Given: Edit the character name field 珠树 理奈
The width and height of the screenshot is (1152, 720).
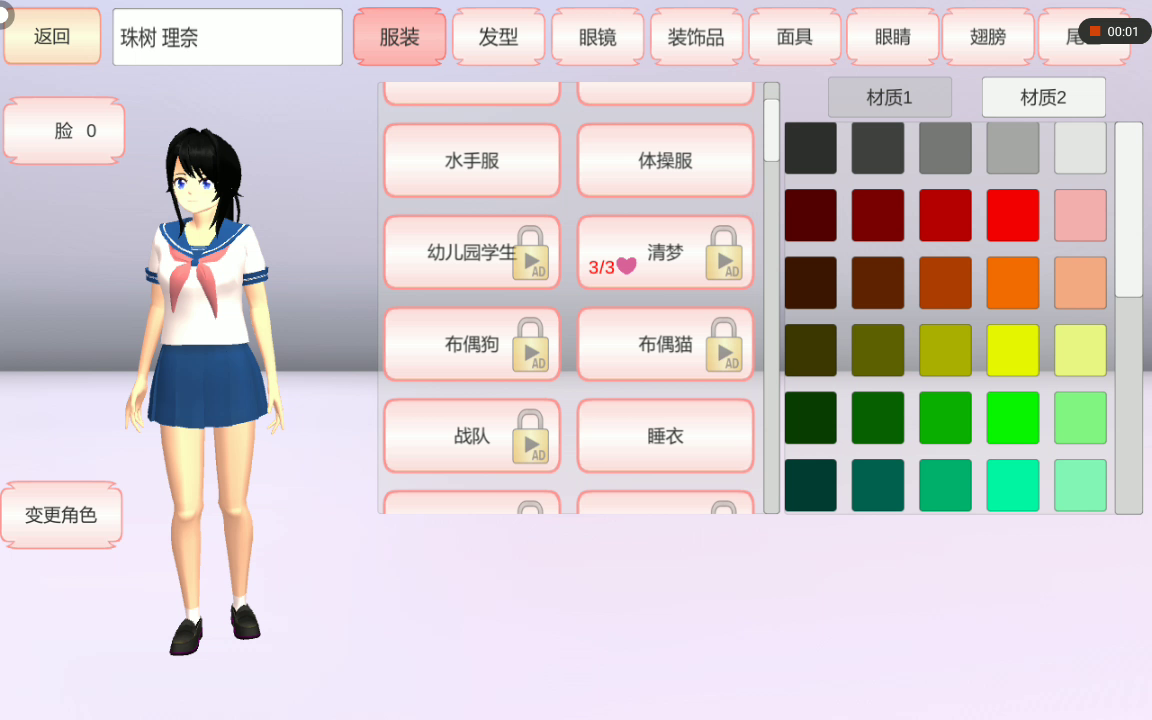Looking at the screenshot, I should [228, 37].
